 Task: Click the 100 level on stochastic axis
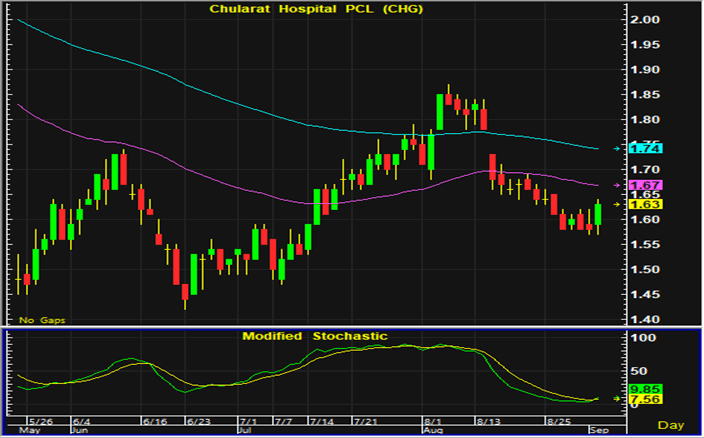[x=638, y=341]
